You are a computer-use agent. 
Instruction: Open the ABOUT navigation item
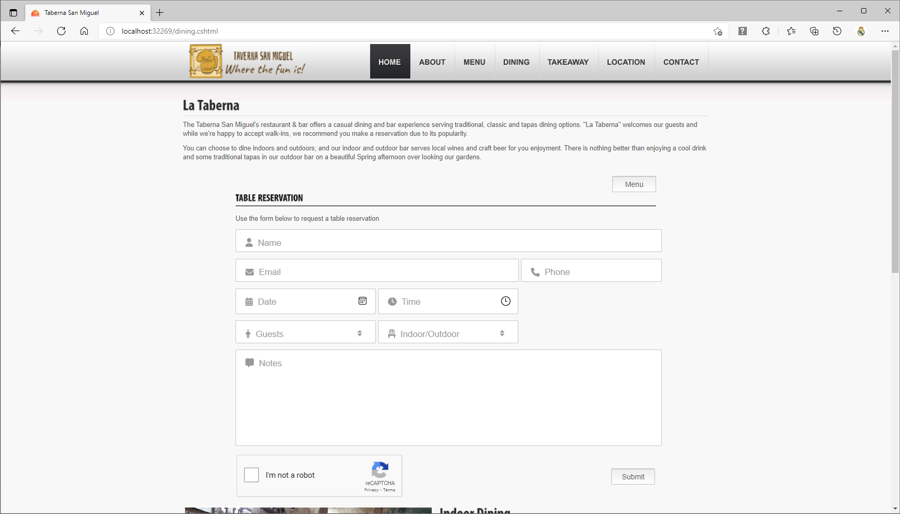[432, 61]
